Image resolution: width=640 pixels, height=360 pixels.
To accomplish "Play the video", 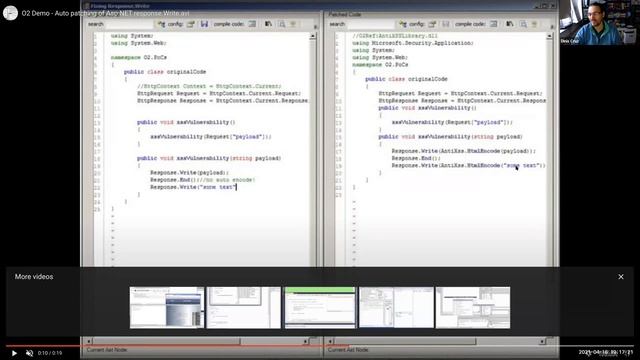I will point(14,353).
